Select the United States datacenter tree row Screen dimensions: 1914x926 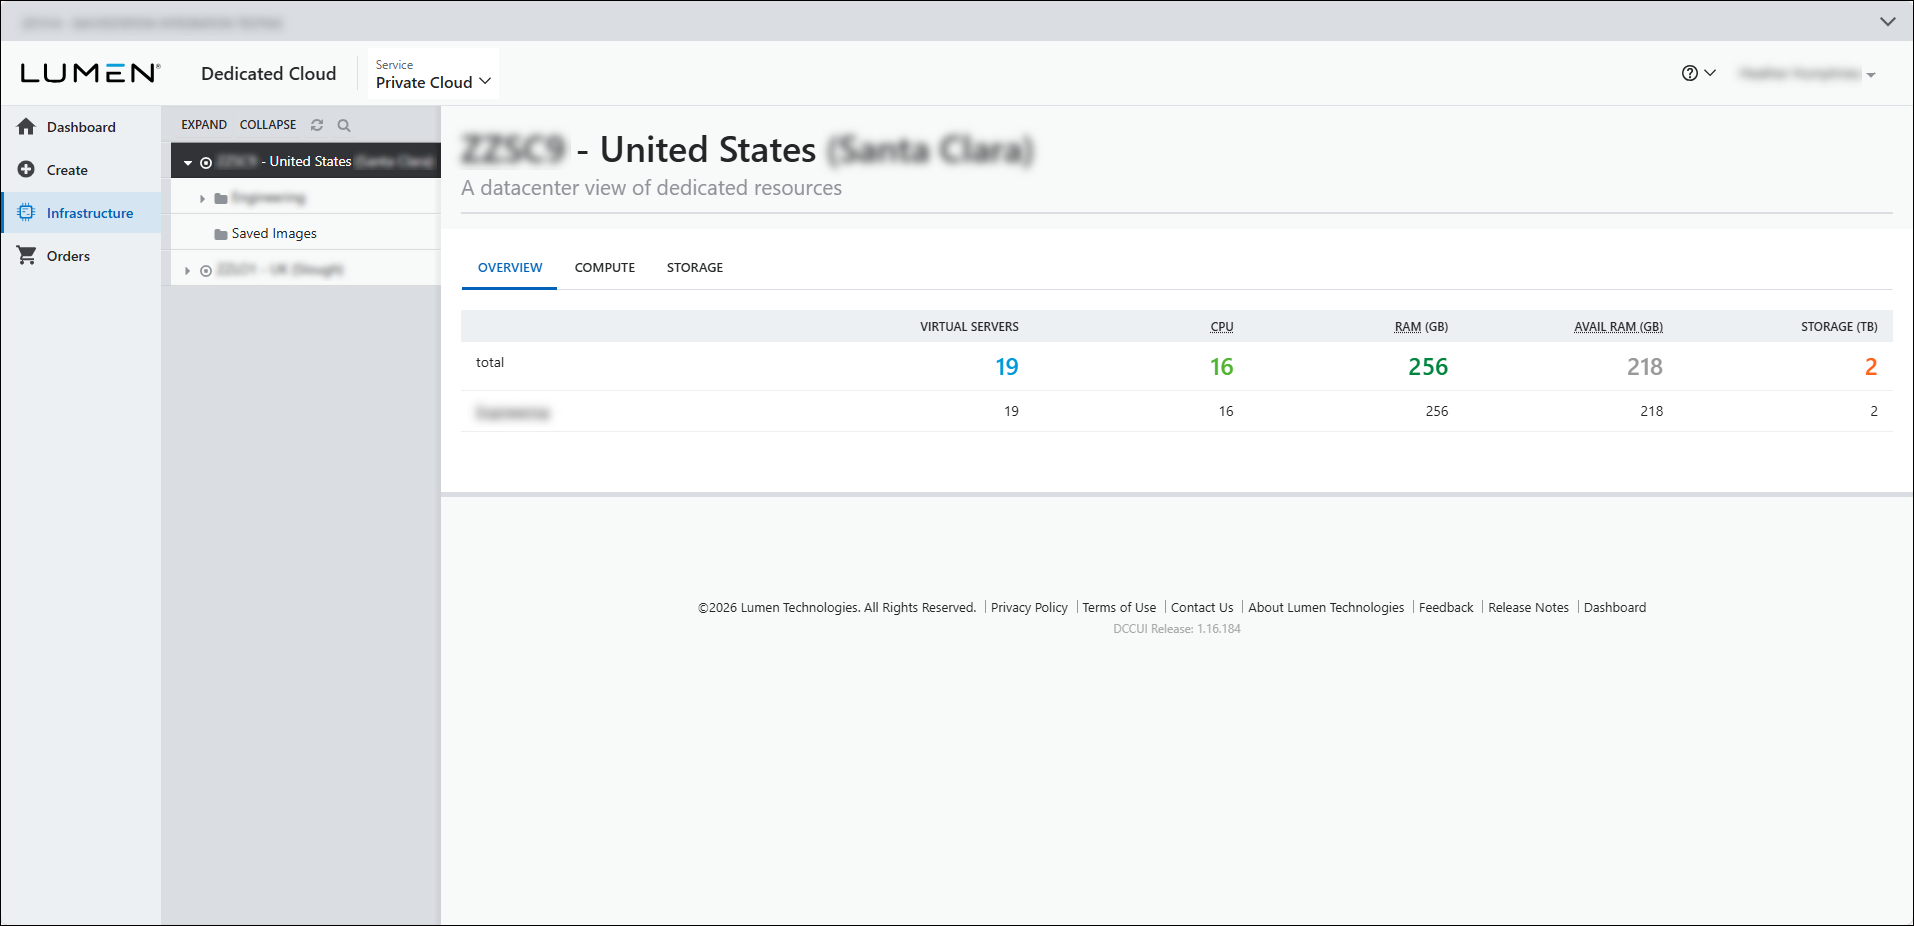(306, 161)
